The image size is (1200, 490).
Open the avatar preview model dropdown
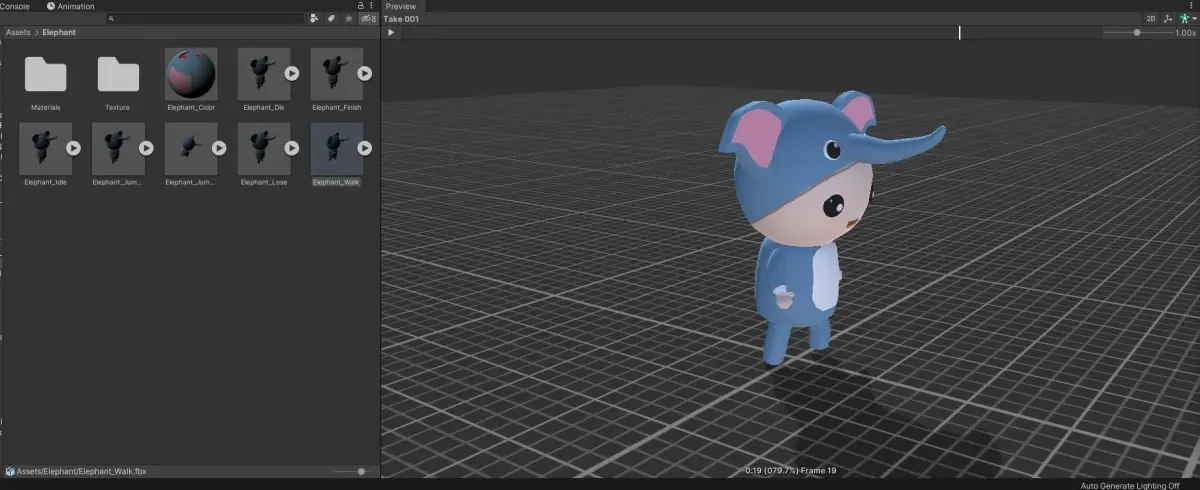(x=1186, y=19)
